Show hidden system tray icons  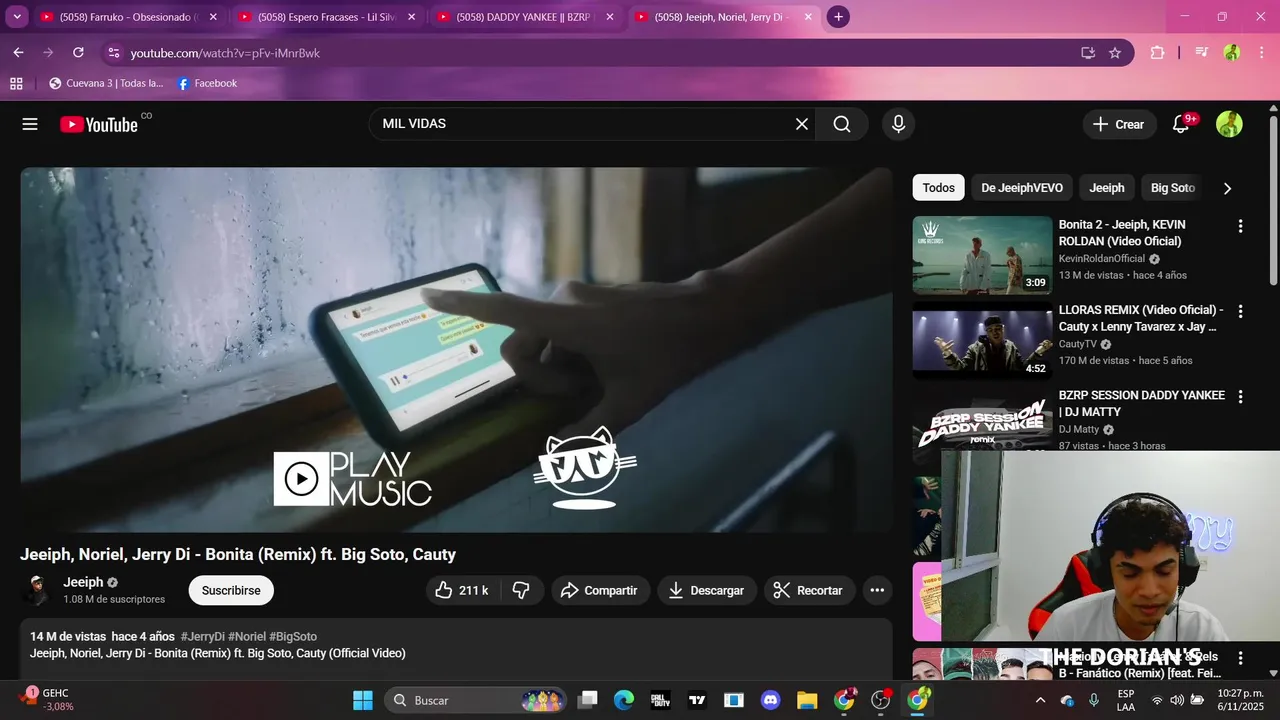[x=1040, y=700]
